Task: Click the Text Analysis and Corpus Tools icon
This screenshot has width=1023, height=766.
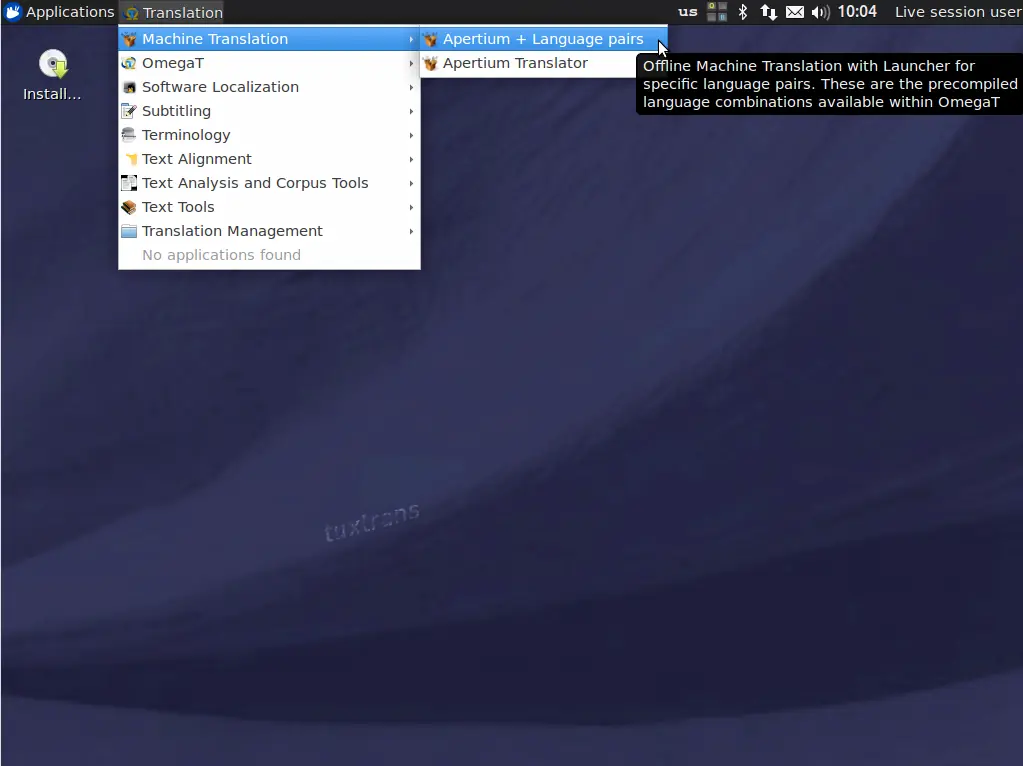Action: tap(129, 183)
